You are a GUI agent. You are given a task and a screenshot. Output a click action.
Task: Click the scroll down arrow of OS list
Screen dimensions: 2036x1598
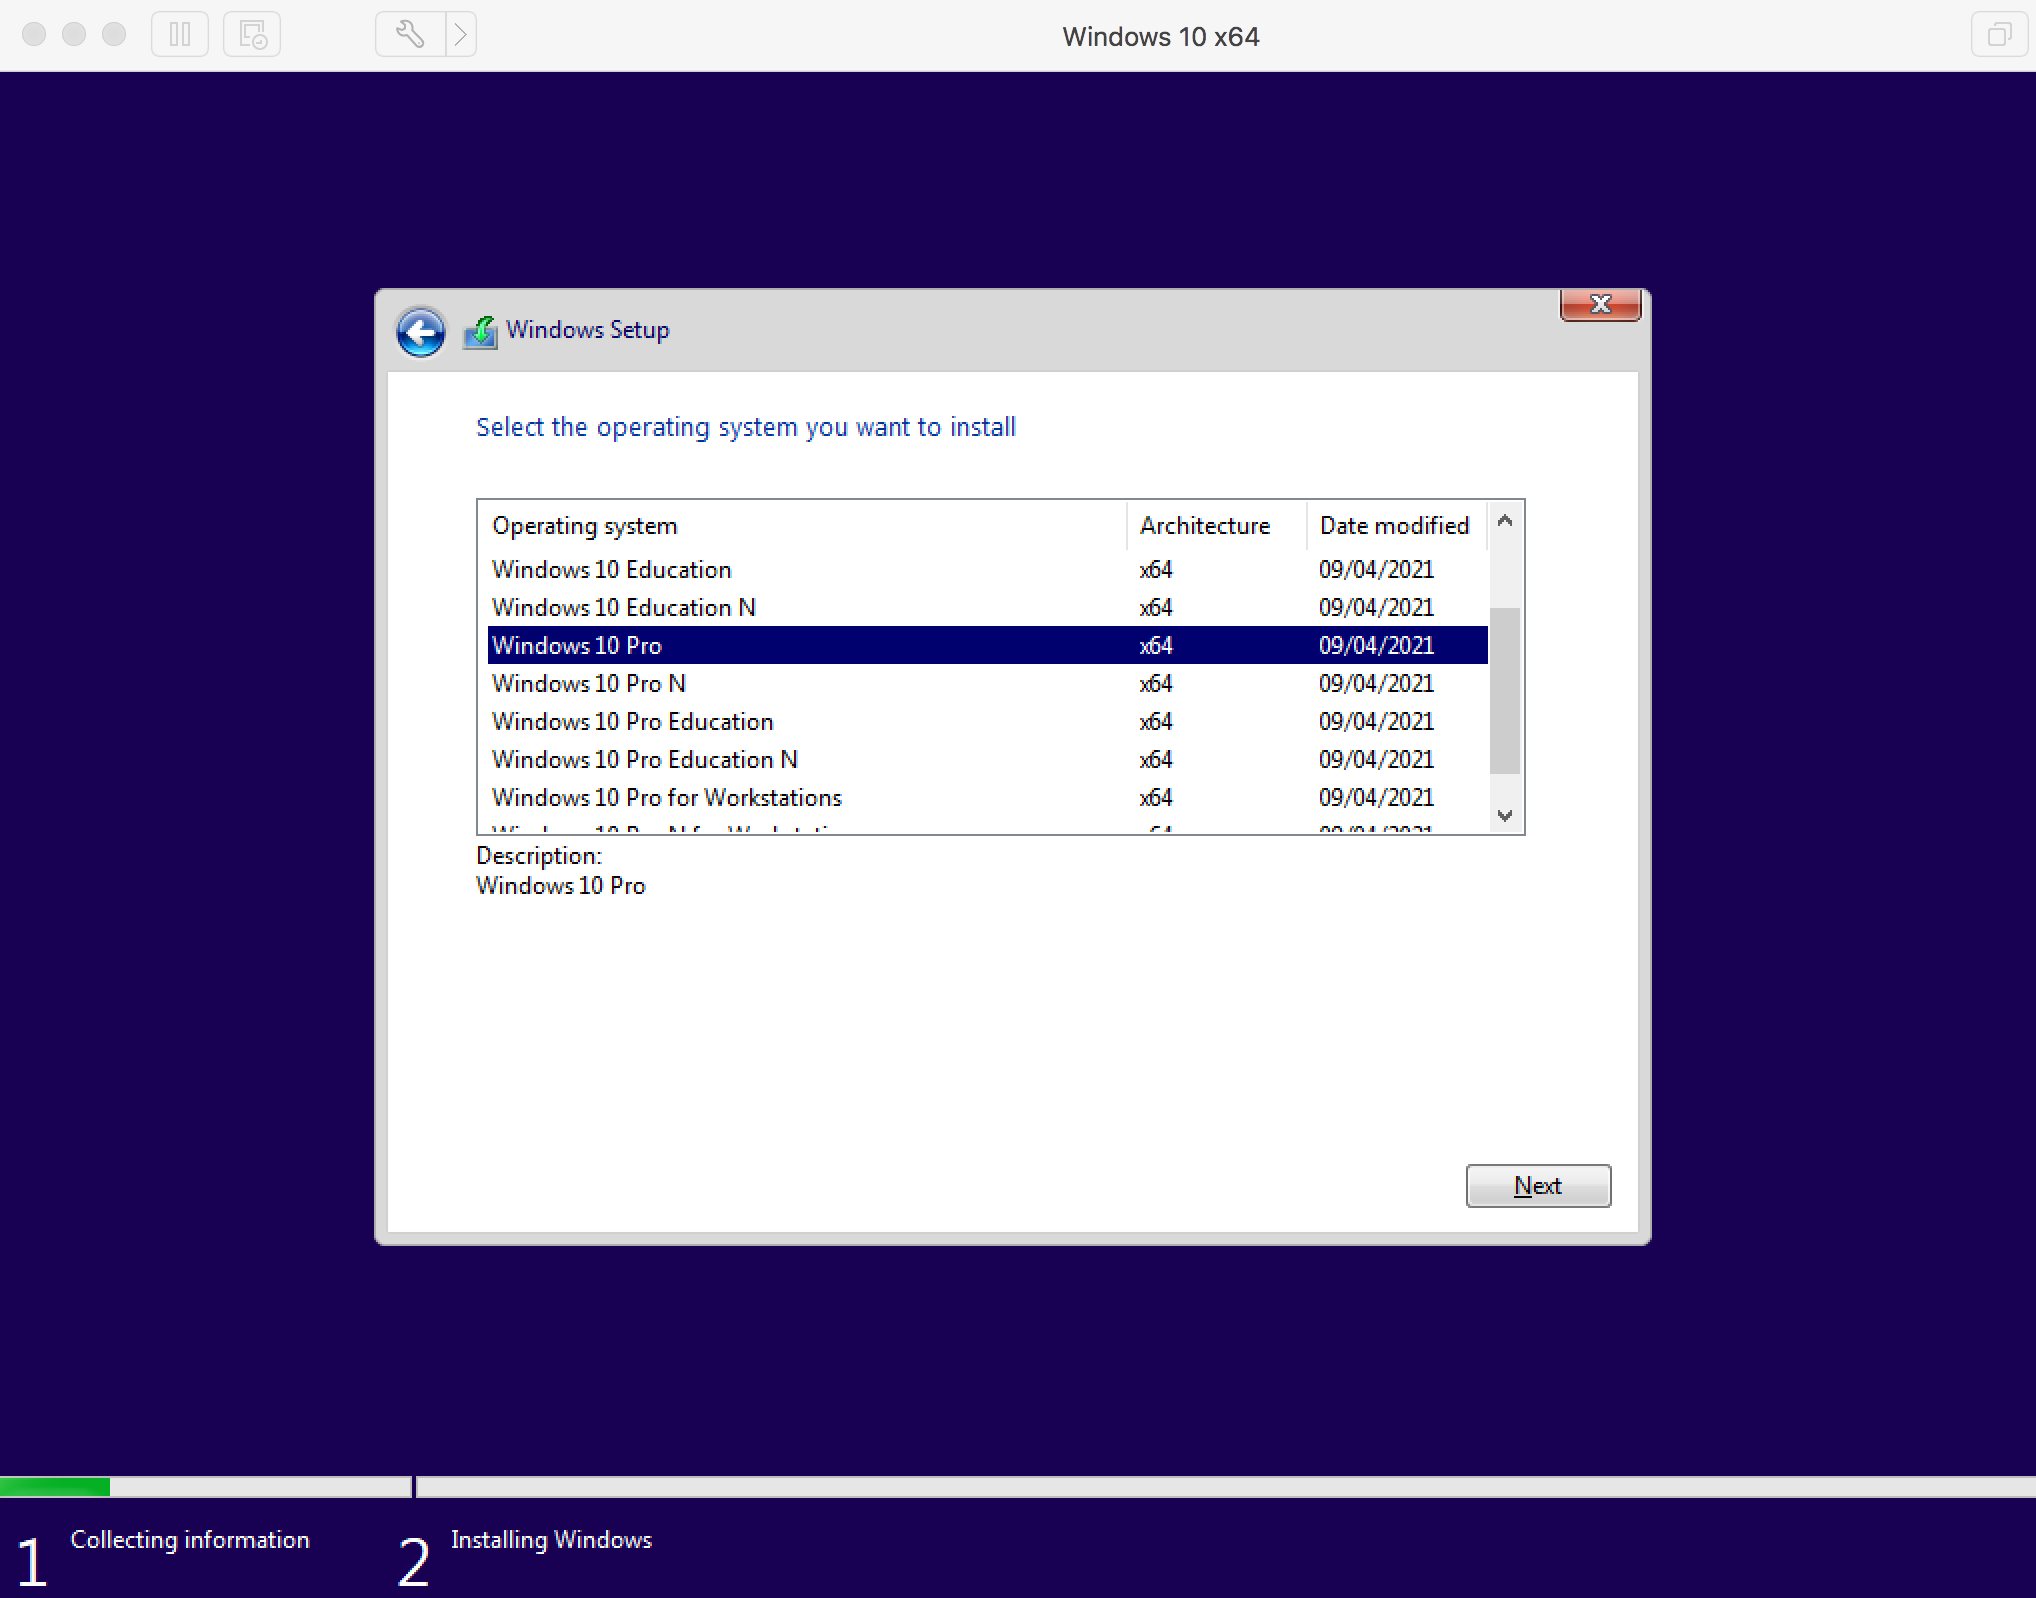pos(1505,815)
